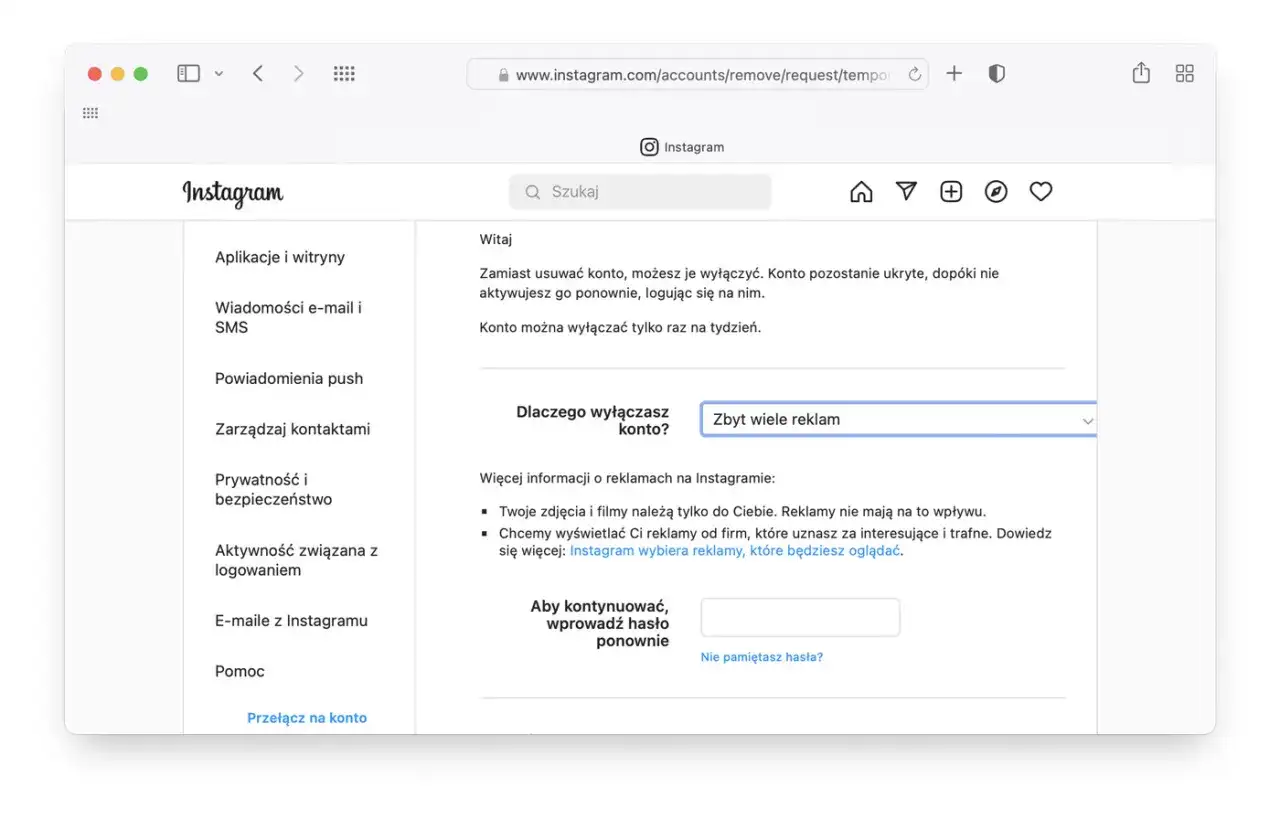Open 'Instagram wybiera reklamy' link
Screen dimensions: 1280x819
[735, 551]
